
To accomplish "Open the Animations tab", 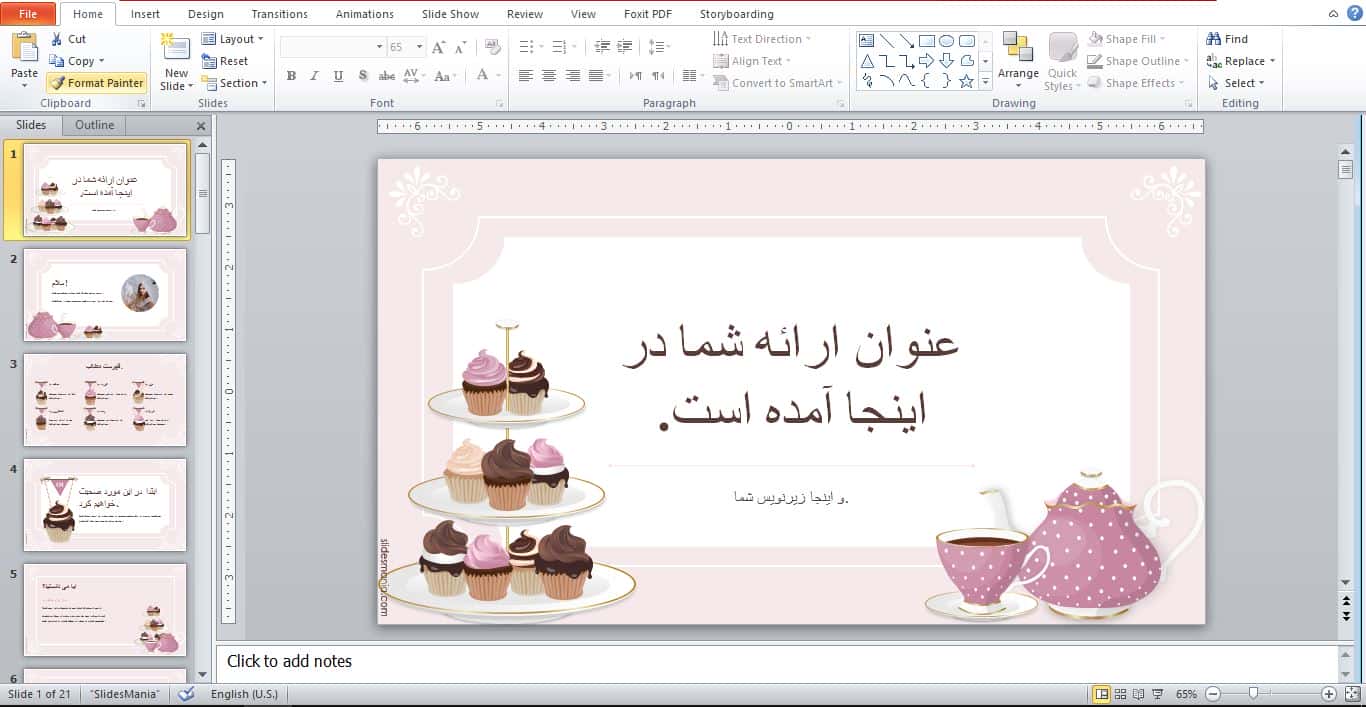I will tap(365, 14).
